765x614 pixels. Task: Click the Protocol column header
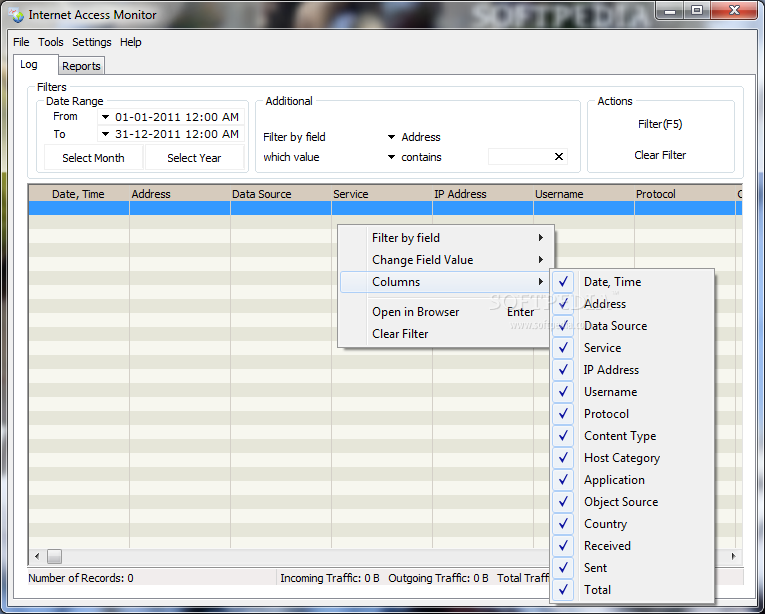(x=684, y=194)
